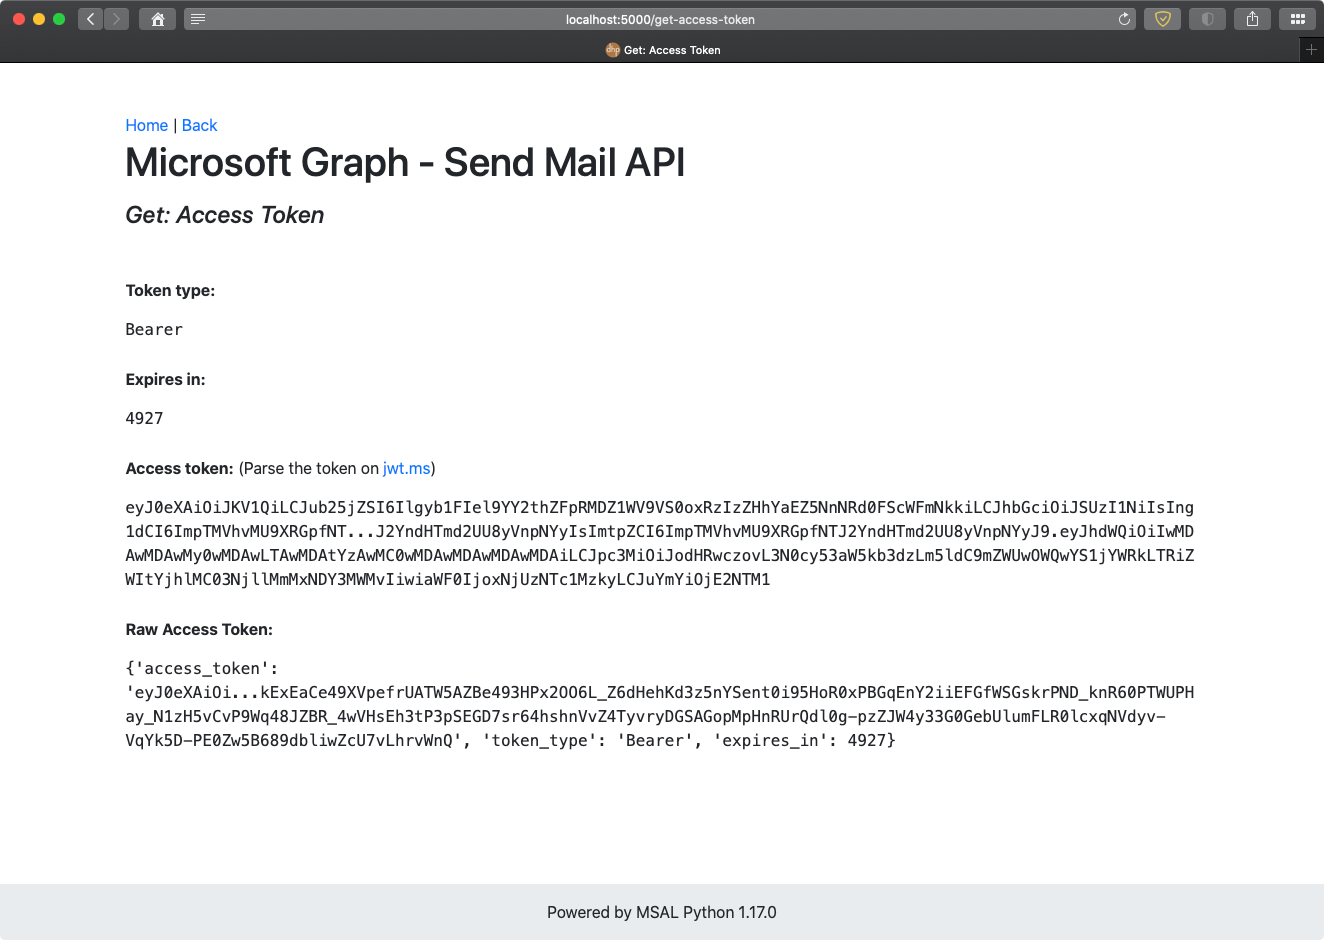
Task: Open the Back link
Action: click(199, 125)
